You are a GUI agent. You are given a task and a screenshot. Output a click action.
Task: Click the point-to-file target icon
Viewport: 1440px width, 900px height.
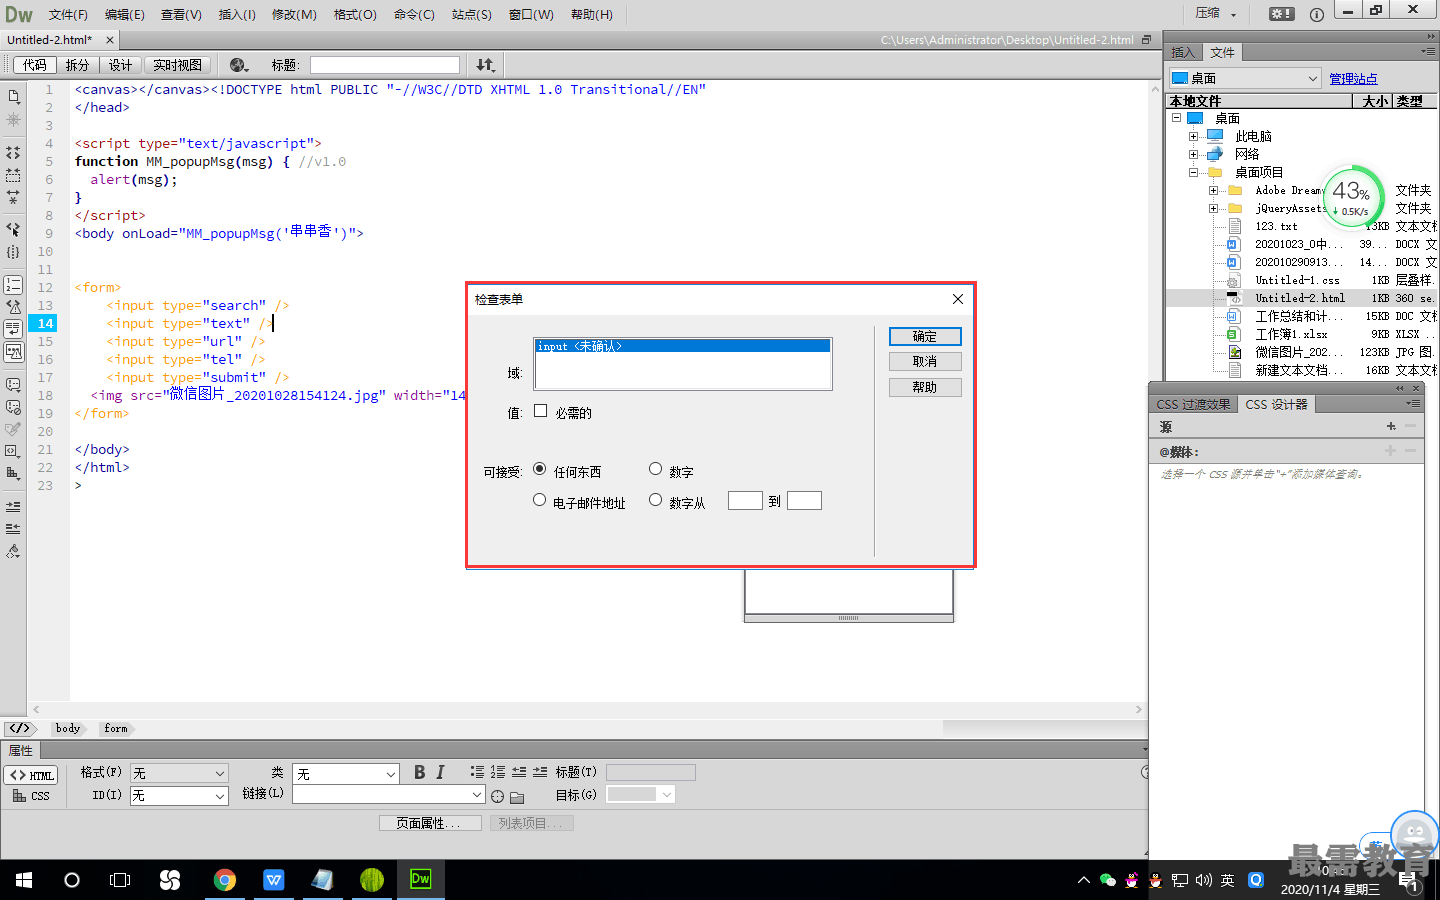pyautogui.click(x=497, y=796)
